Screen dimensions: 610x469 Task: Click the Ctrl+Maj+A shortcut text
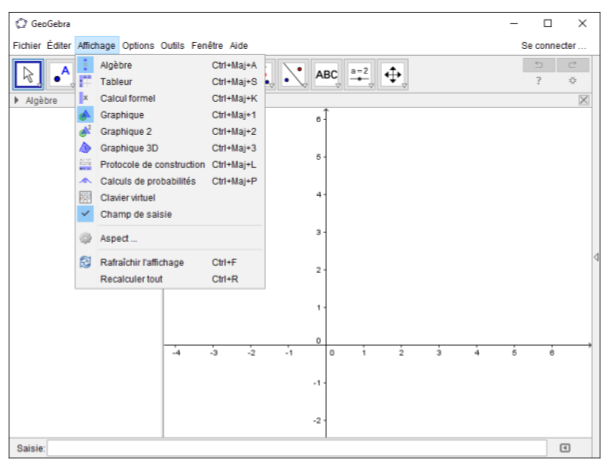pos(234,65)
